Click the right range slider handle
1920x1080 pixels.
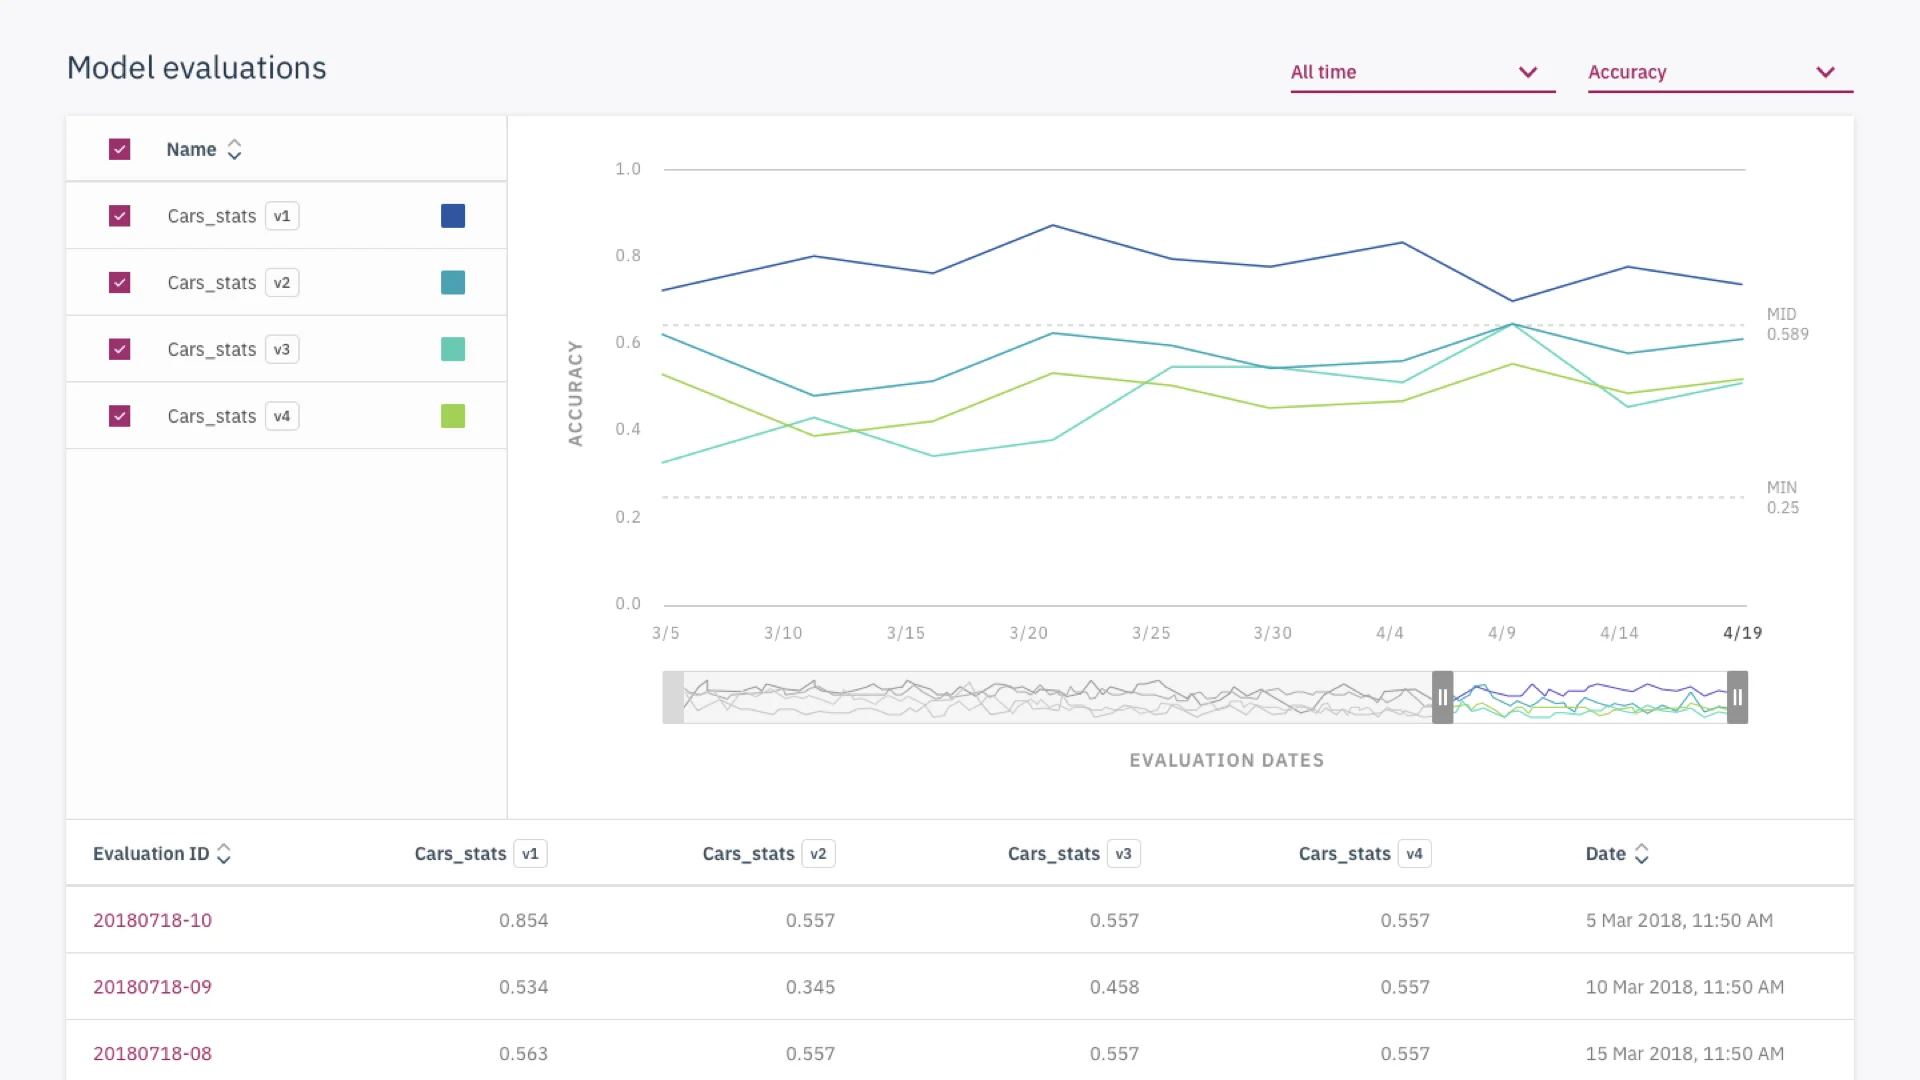click(1737, 698)
